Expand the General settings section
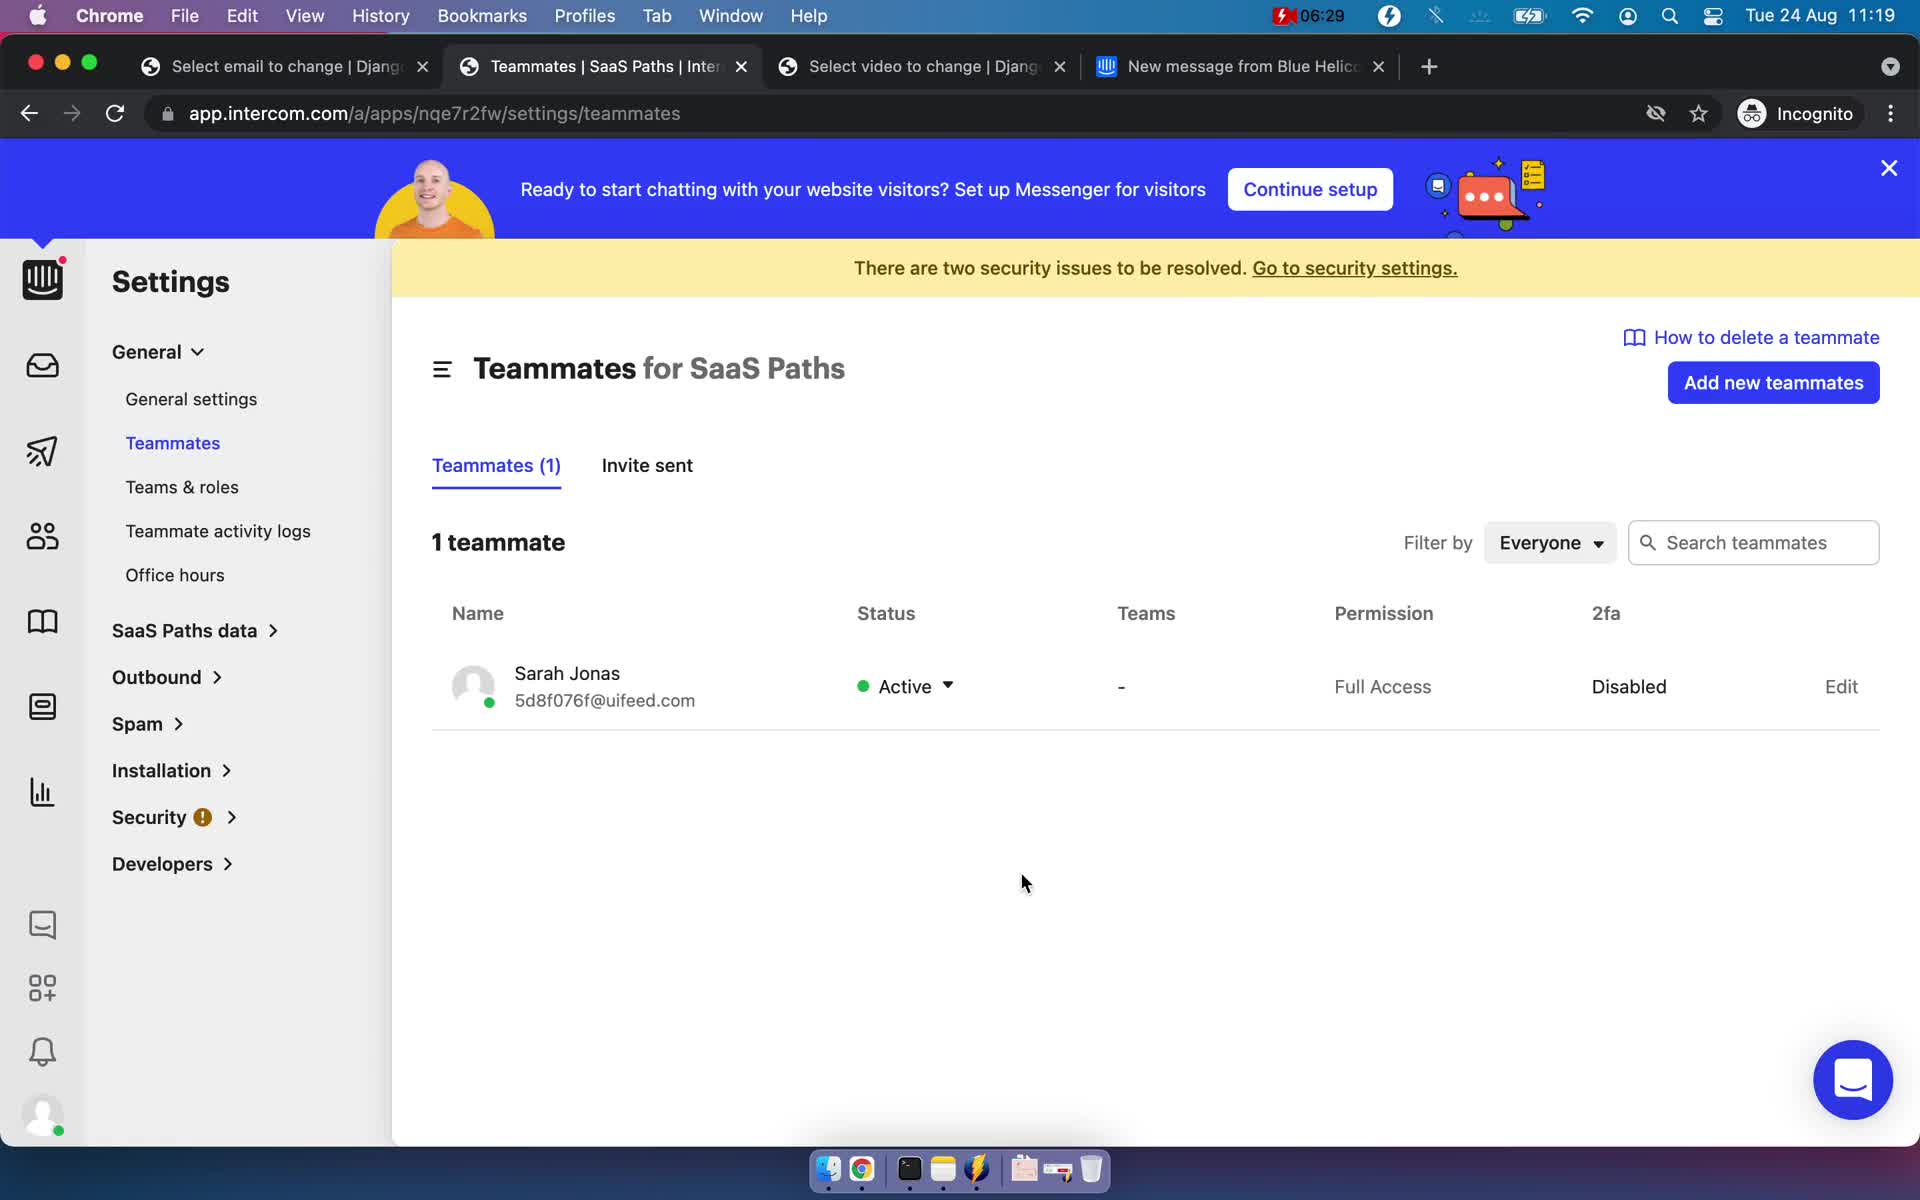Viewport: 1920px width, 1200px height. click(158, 351)
